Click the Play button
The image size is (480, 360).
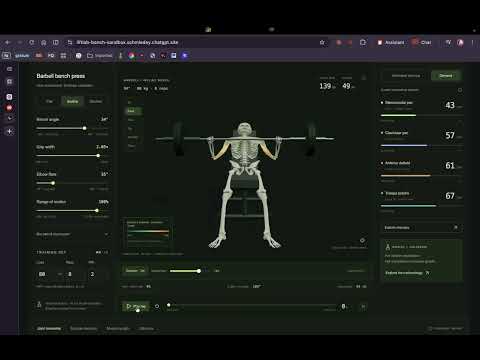(136, 306)
